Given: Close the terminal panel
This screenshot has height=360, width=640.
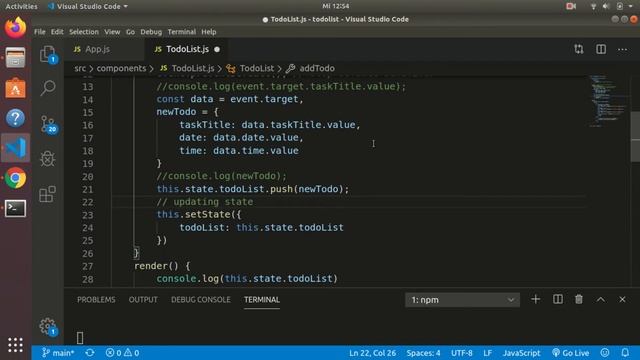Looking at the screenshot, I should [x=622, y=299].
